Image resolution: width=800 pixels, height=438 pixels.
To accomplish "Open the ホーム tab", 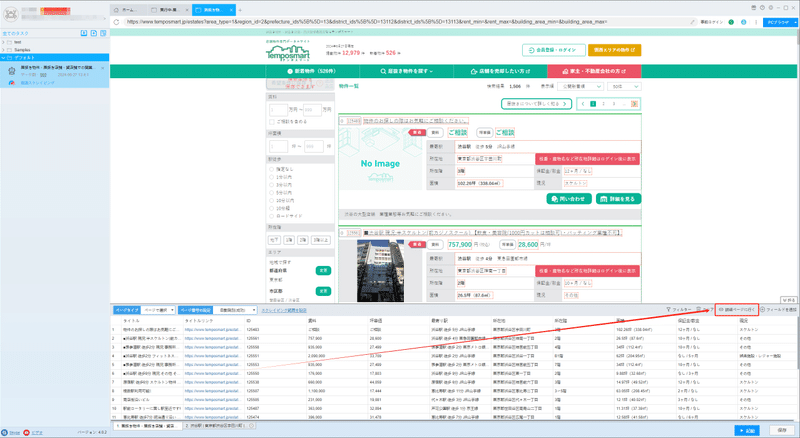I will tap(128, 10).
